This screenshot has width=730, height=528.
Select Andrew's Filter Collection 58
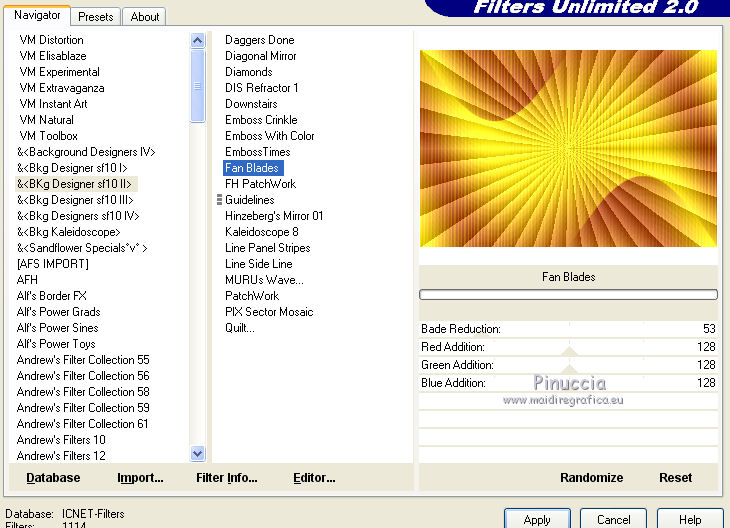(x=83, y=392)
